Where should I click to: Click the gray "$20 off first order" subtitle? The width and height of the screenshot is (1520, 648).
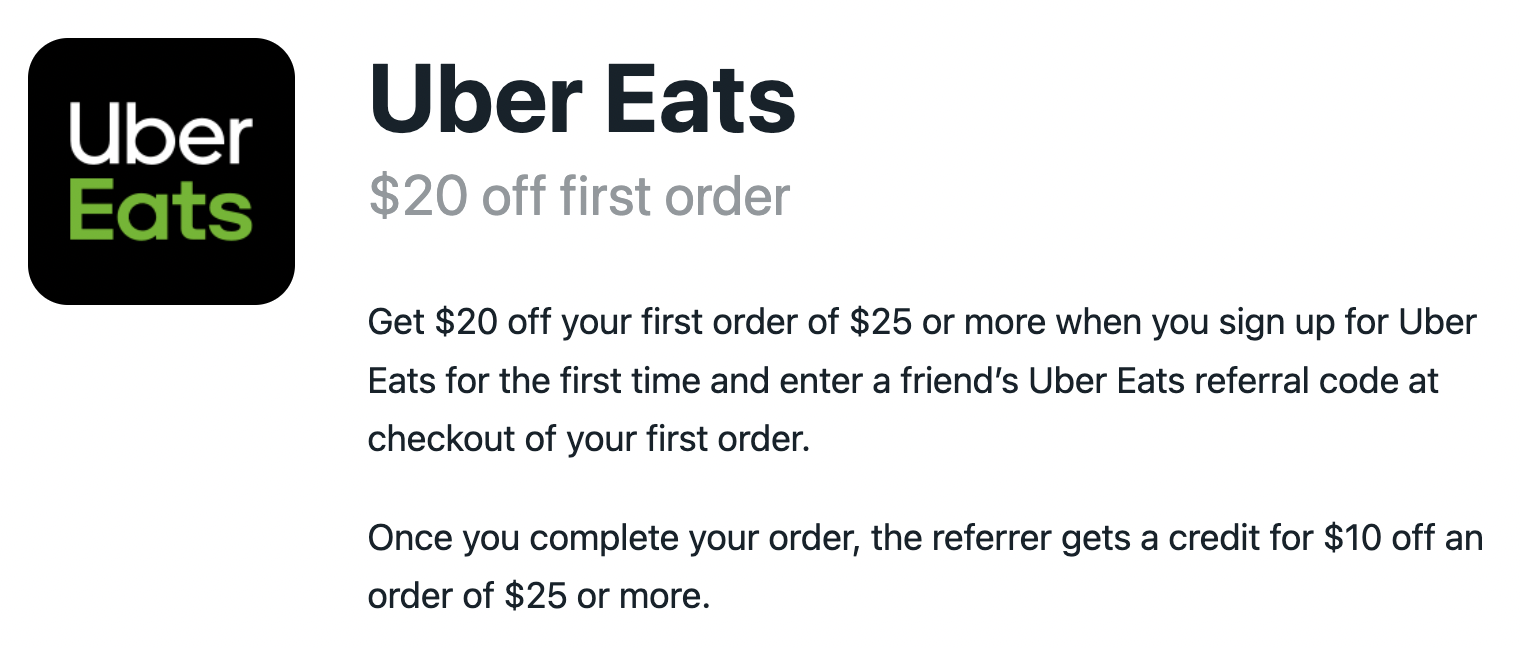[x=579, y=196]
